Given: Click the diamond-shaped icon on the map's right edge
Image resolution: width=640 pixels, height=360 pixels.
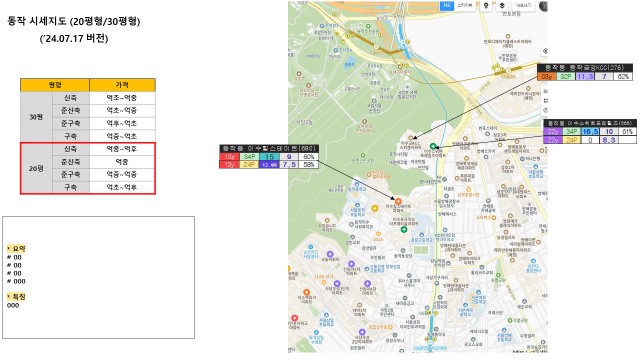Looking at the screenshot, I should pos(545,51).
